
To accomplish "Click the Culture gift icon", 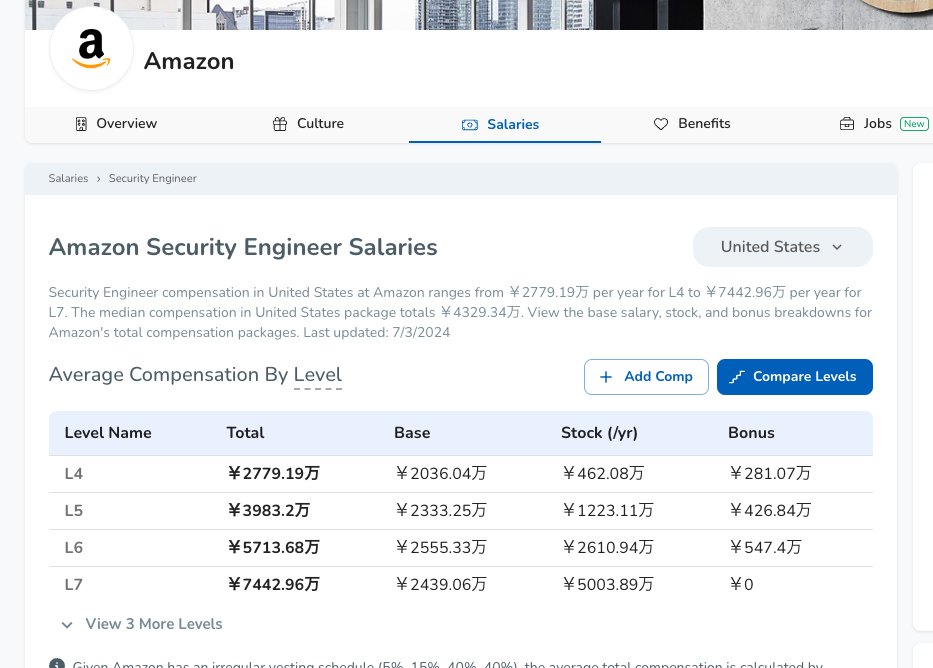I will (x=280, y=124).
